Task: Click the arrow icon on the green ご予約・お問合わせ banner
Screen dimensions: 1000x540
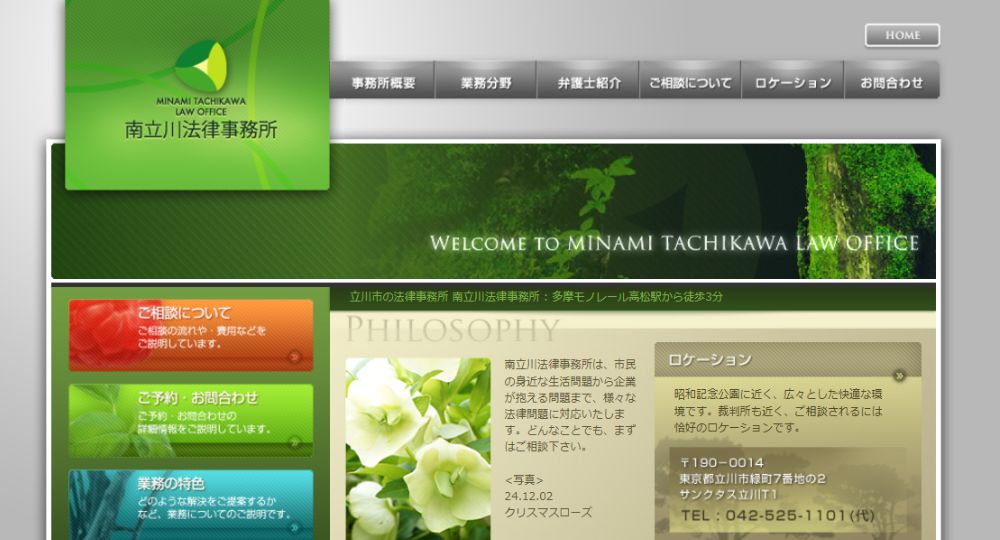Action: (294, 441)
